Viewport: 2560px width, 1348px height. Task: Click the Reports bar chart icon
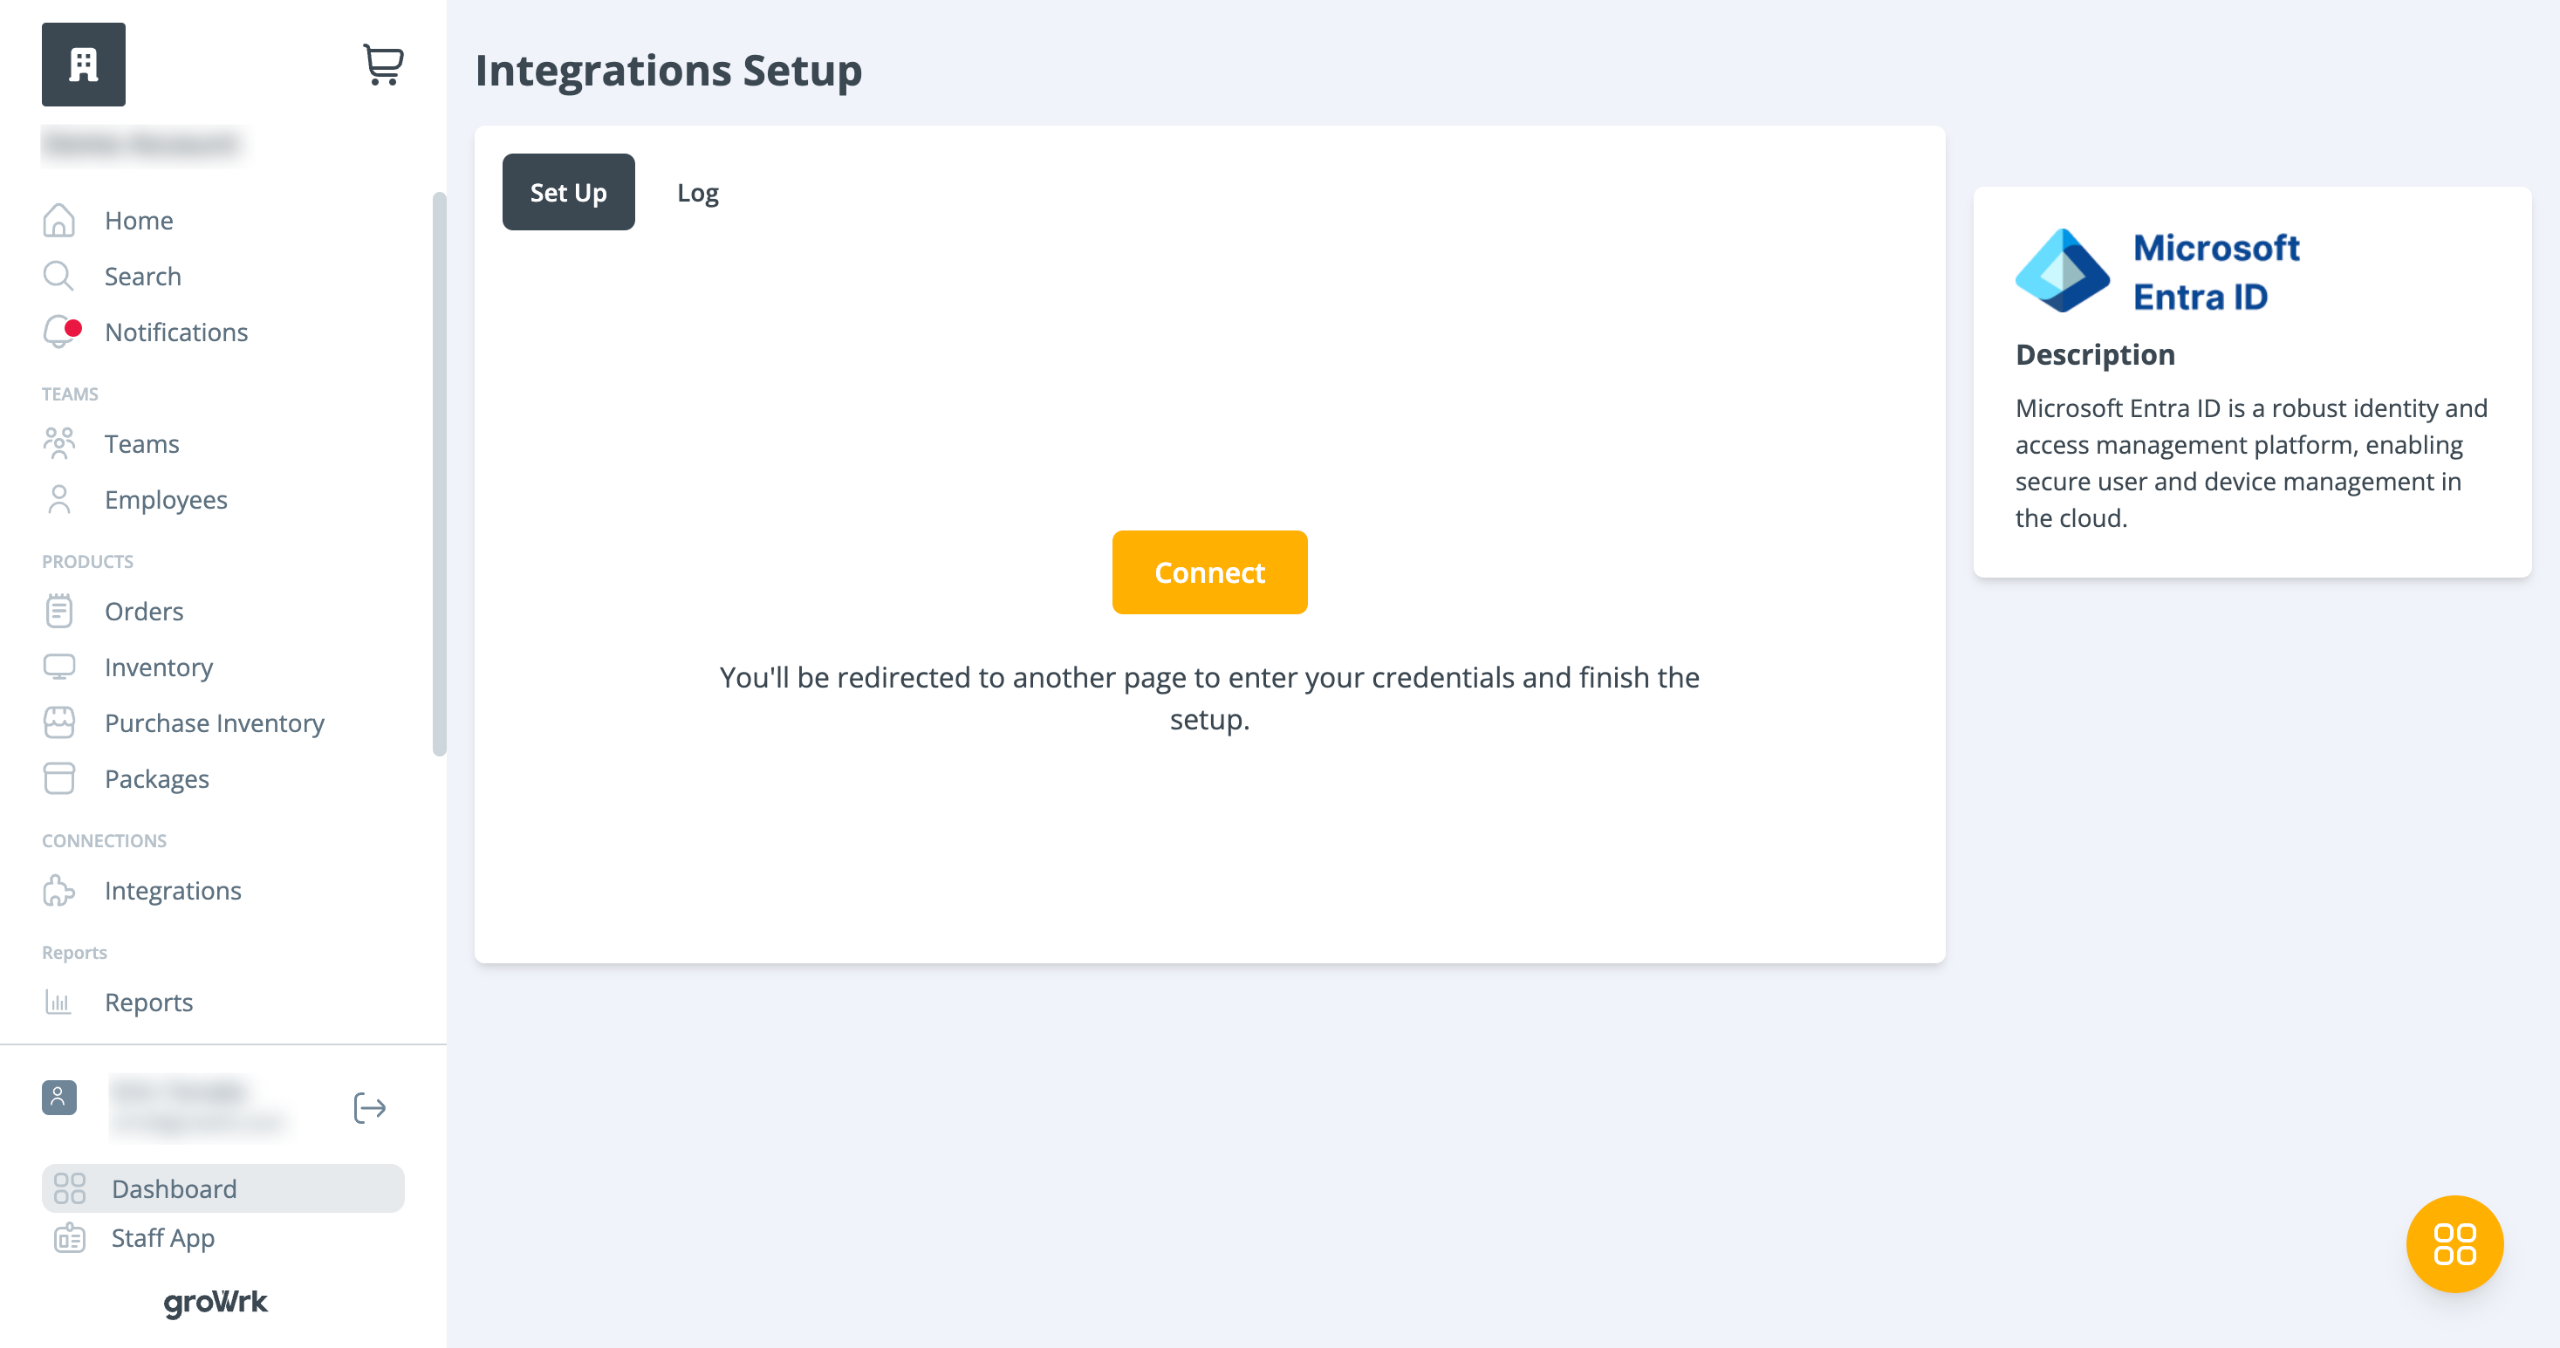click(x=59, y=1002)
